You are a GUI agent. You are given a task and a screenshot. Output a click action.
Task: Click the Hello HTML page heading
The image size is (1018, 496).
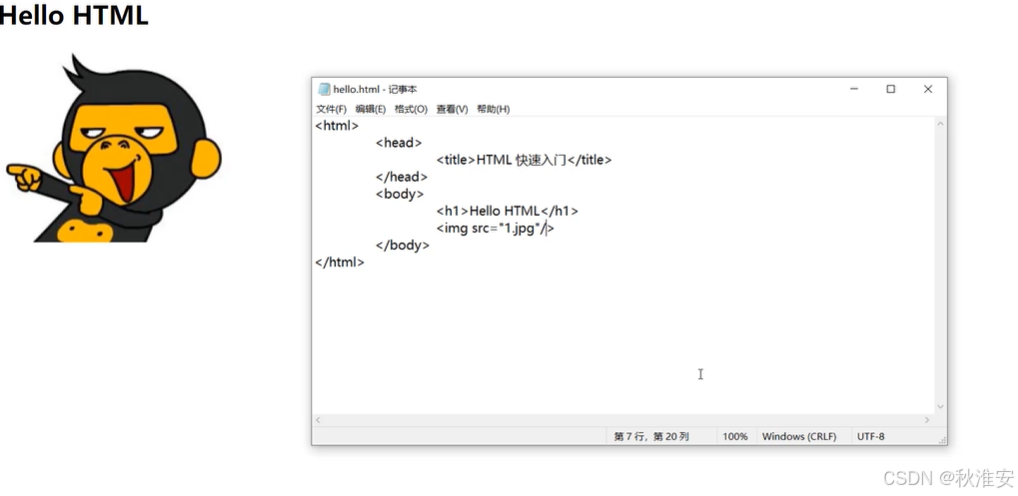pyautogui.click(x=74, y=16)
